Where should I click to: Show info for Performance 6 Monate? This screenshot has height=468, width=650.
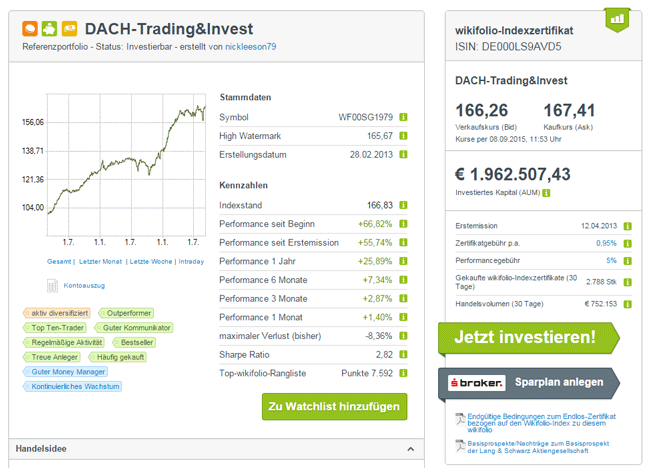point(403,280)
